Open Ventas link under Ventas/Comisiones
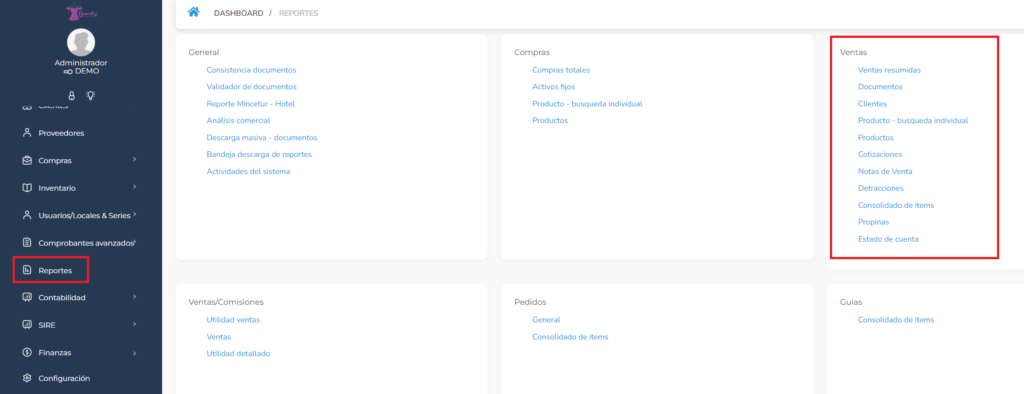 219,337
